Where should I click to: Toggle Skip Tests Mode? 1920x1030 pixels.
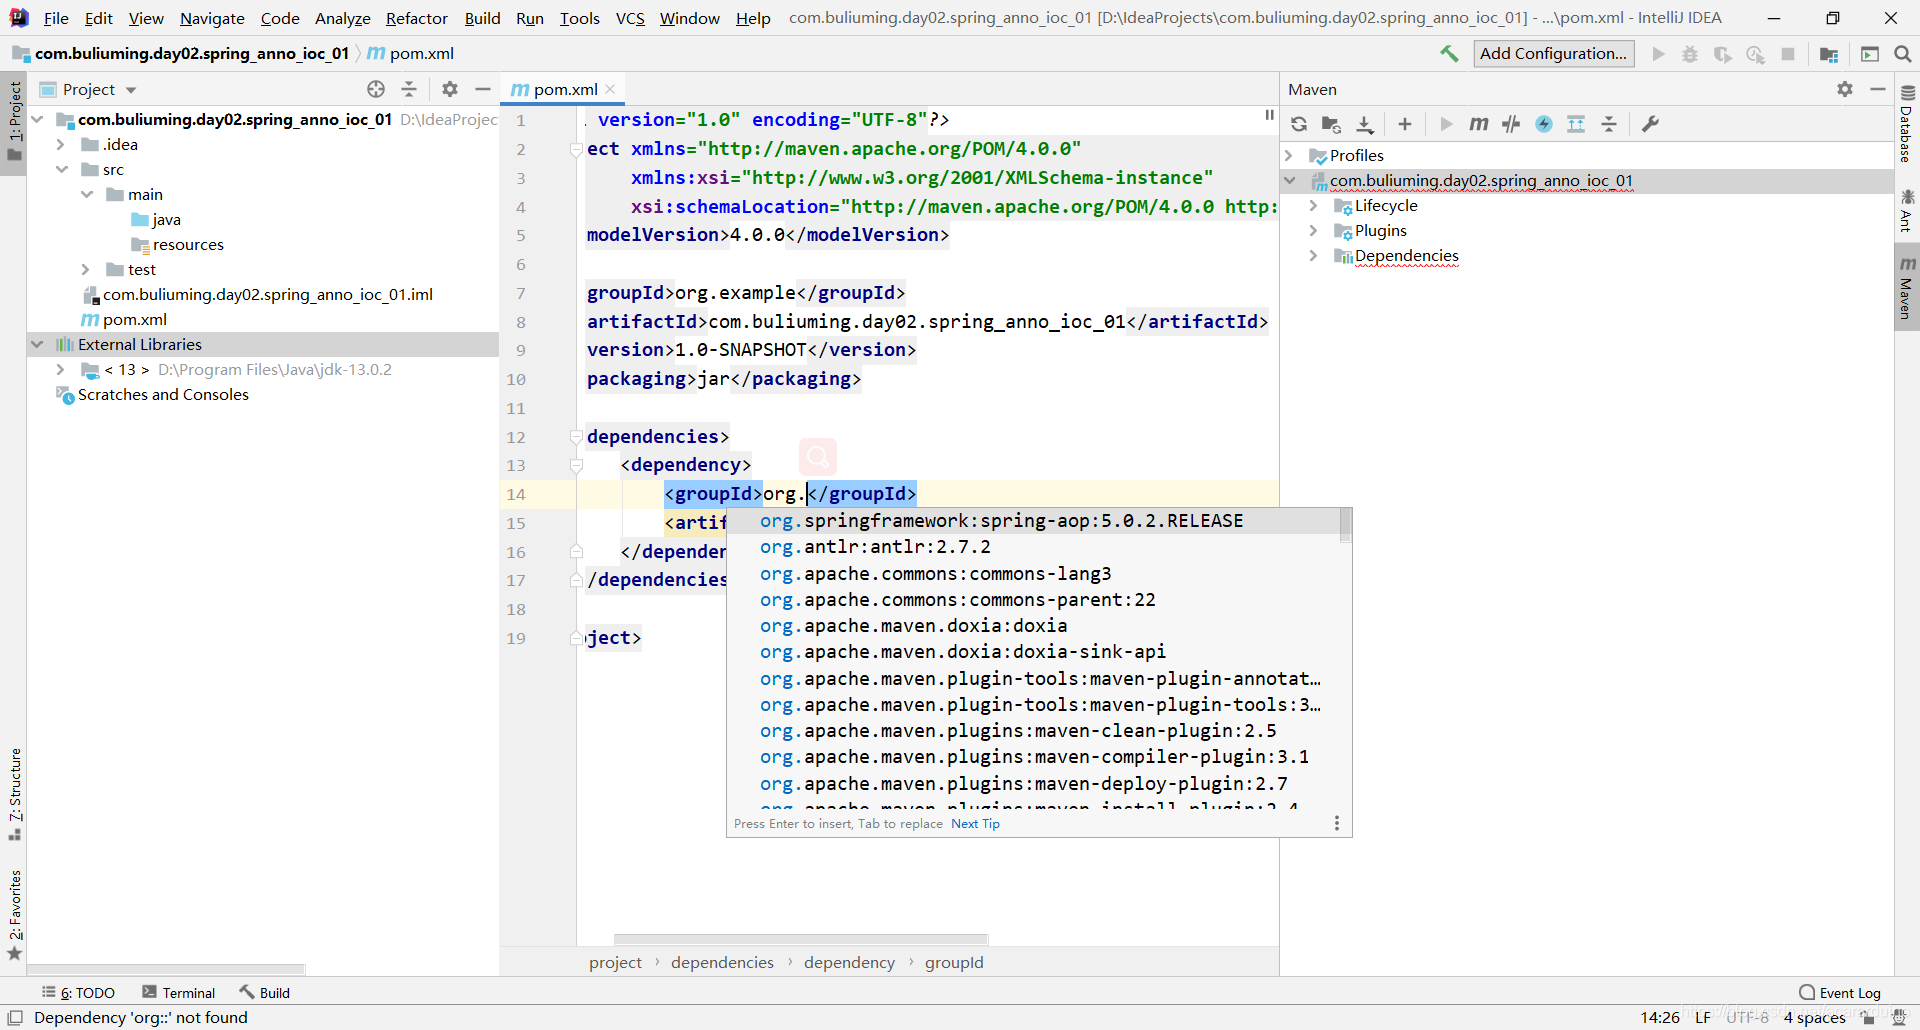tap(1544, 124)
